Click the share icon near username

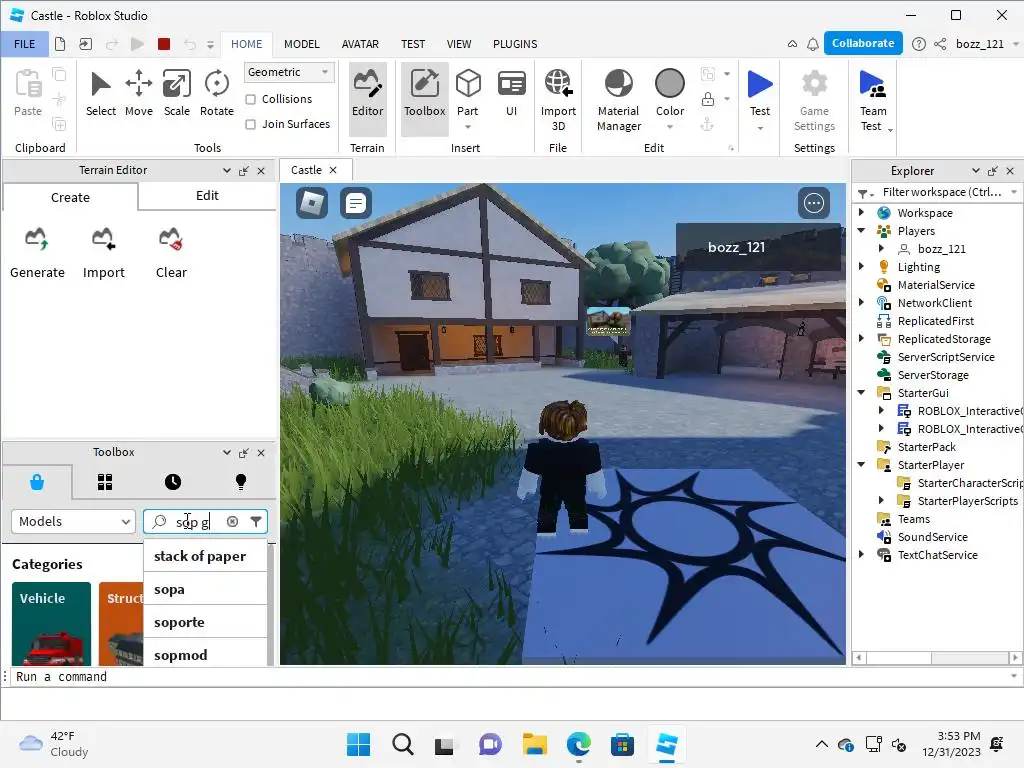coord(940,44)
